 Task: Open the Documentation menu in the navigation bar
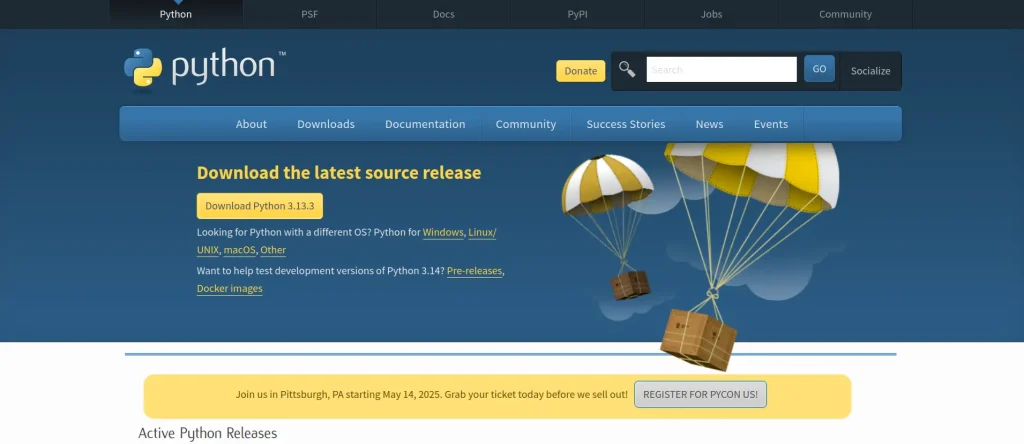tap(425, 124)
